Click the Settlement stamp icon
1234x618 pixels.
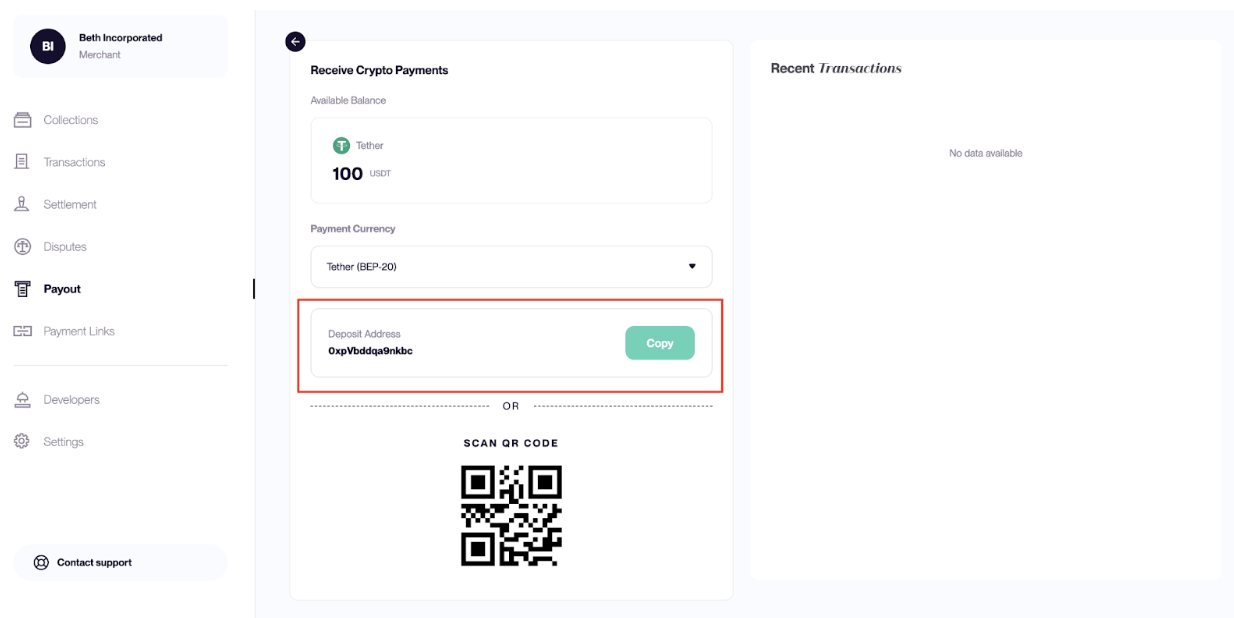(x=22, y=204)
